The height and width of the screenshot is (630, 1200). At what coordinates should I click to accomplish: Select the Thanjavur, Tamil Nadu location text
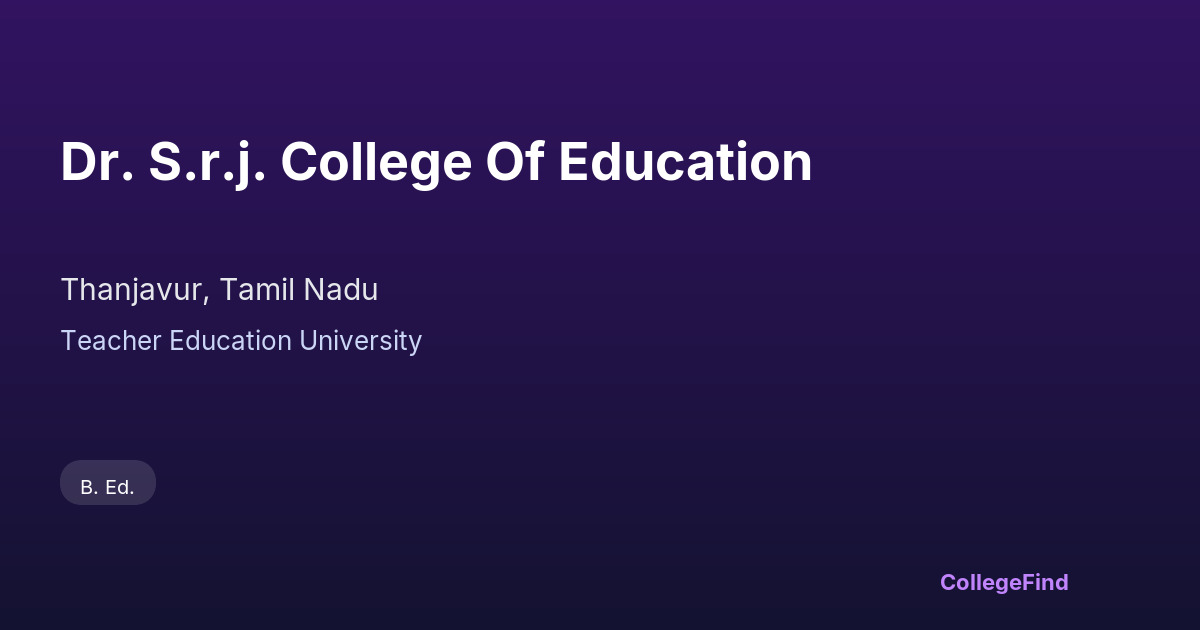tap(219, 290)
